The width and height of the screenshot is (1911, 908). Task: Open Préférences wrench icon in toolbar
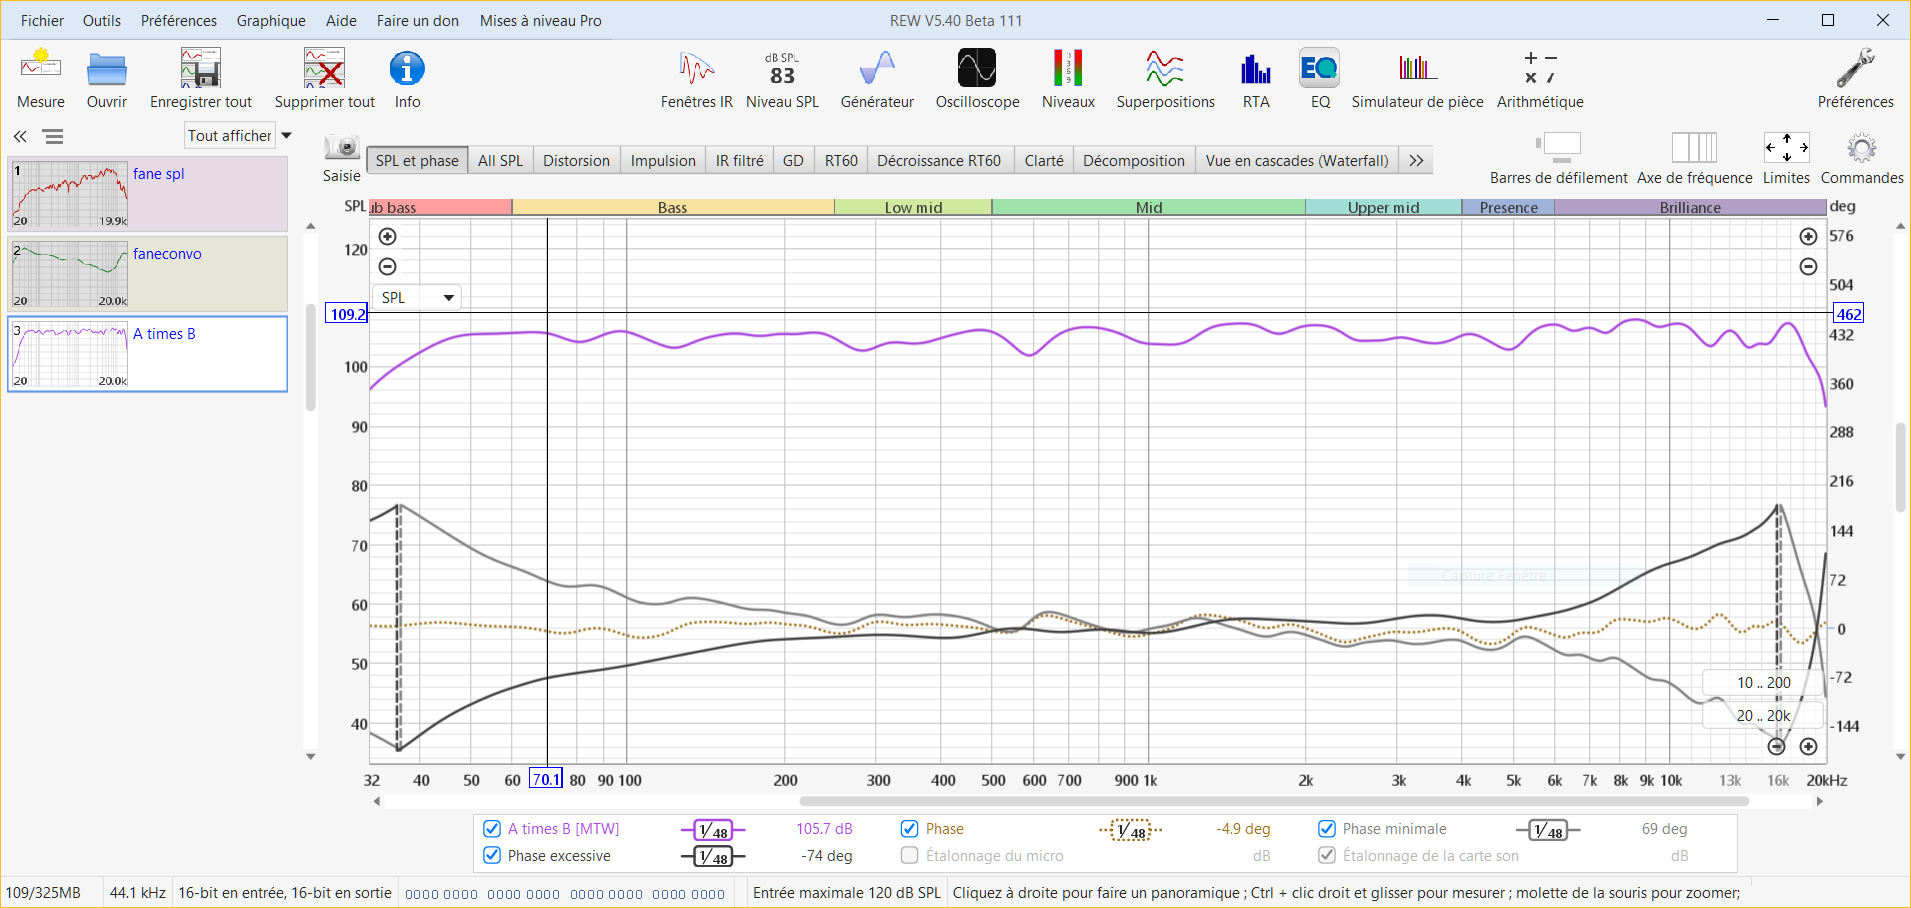[1856, 78]
